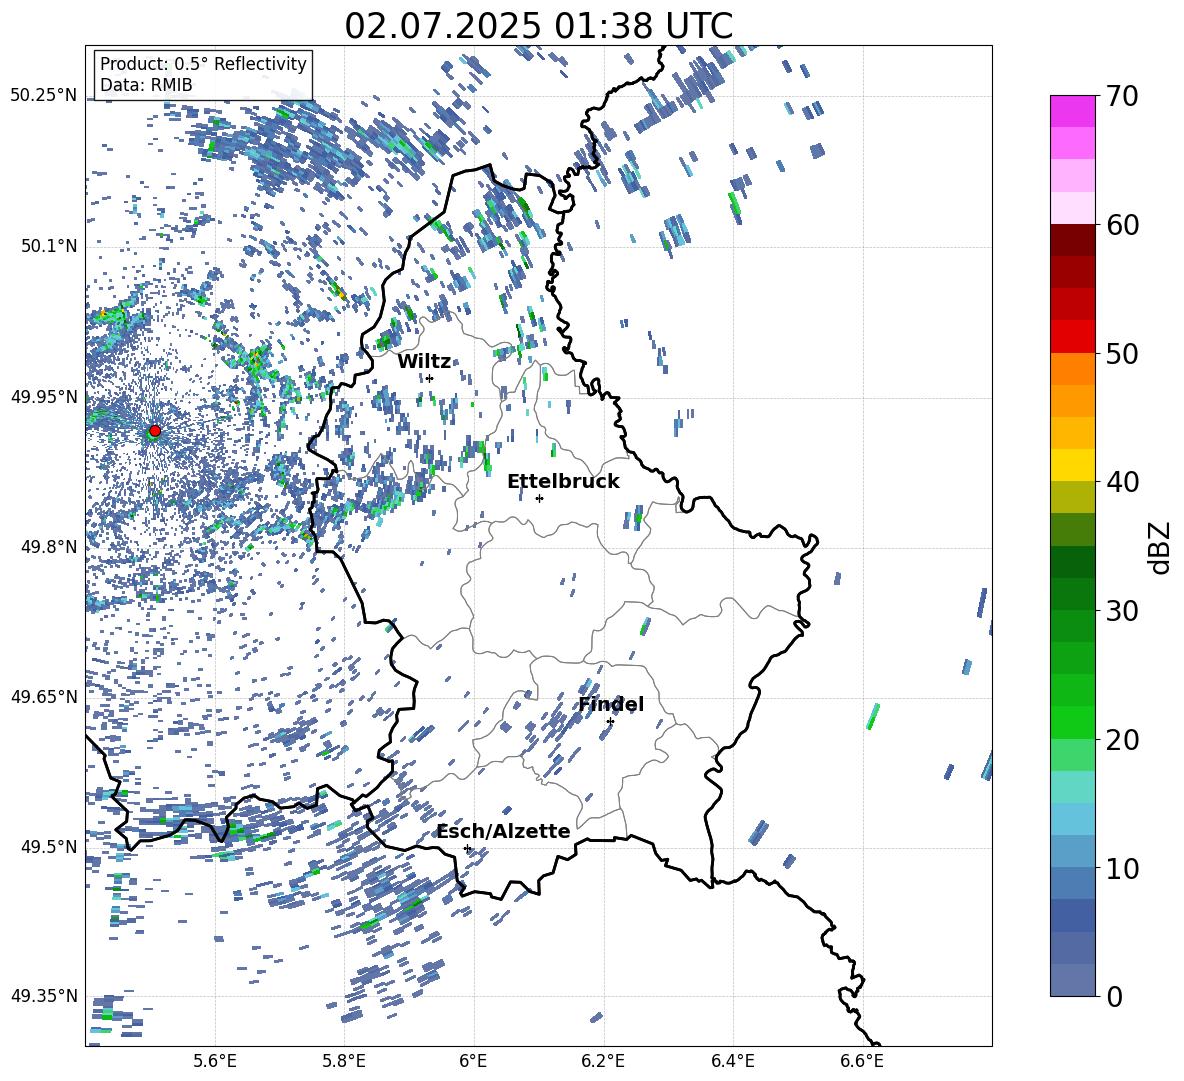Click the Wiltz station cross marker
1184x1081 pixels.
tap(430, 379)
